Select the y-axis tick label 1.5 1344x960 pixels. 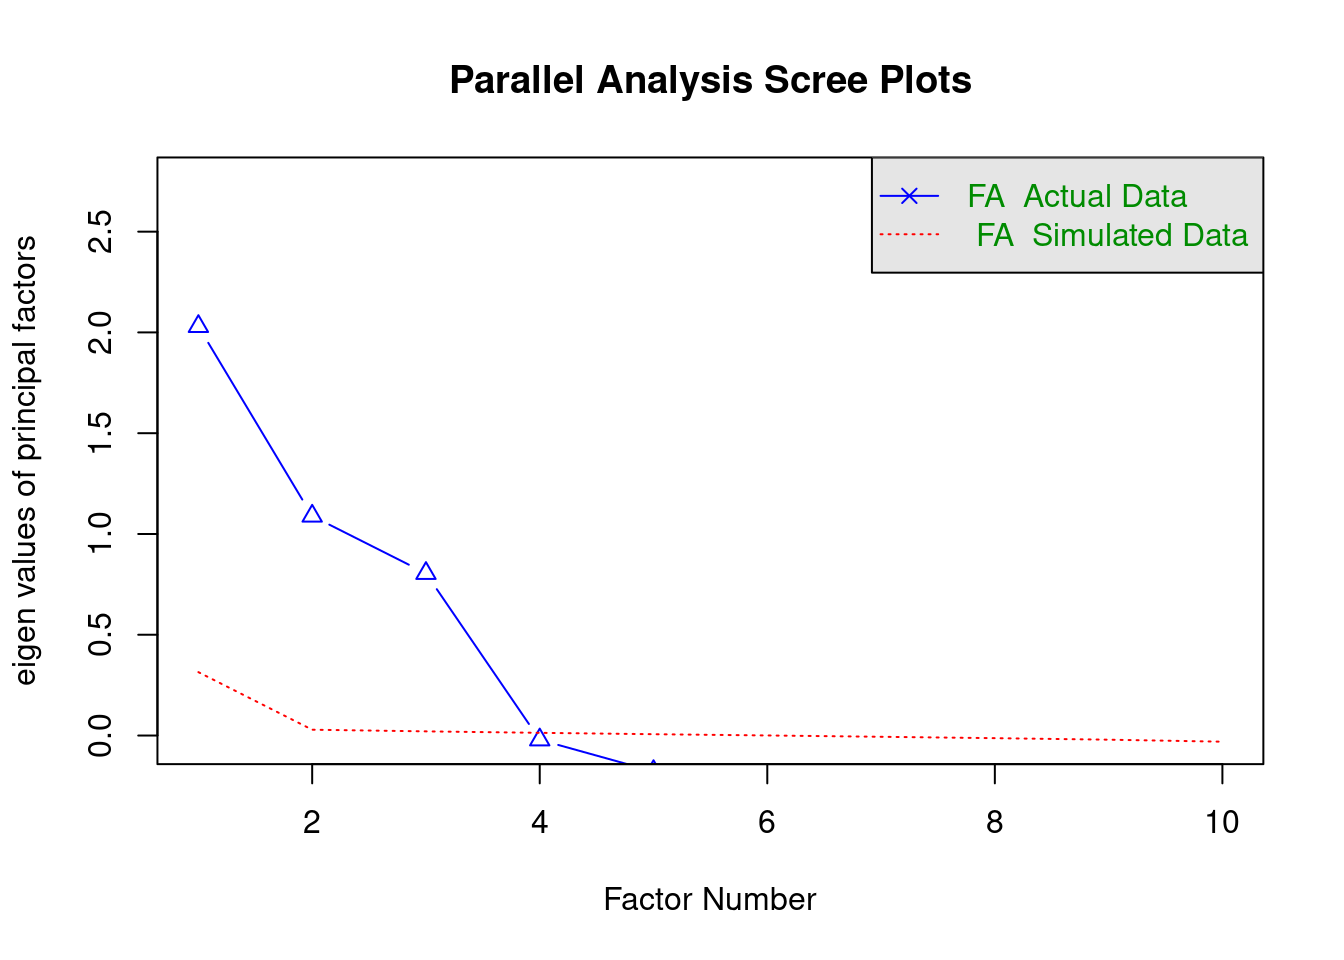[101, 433]
